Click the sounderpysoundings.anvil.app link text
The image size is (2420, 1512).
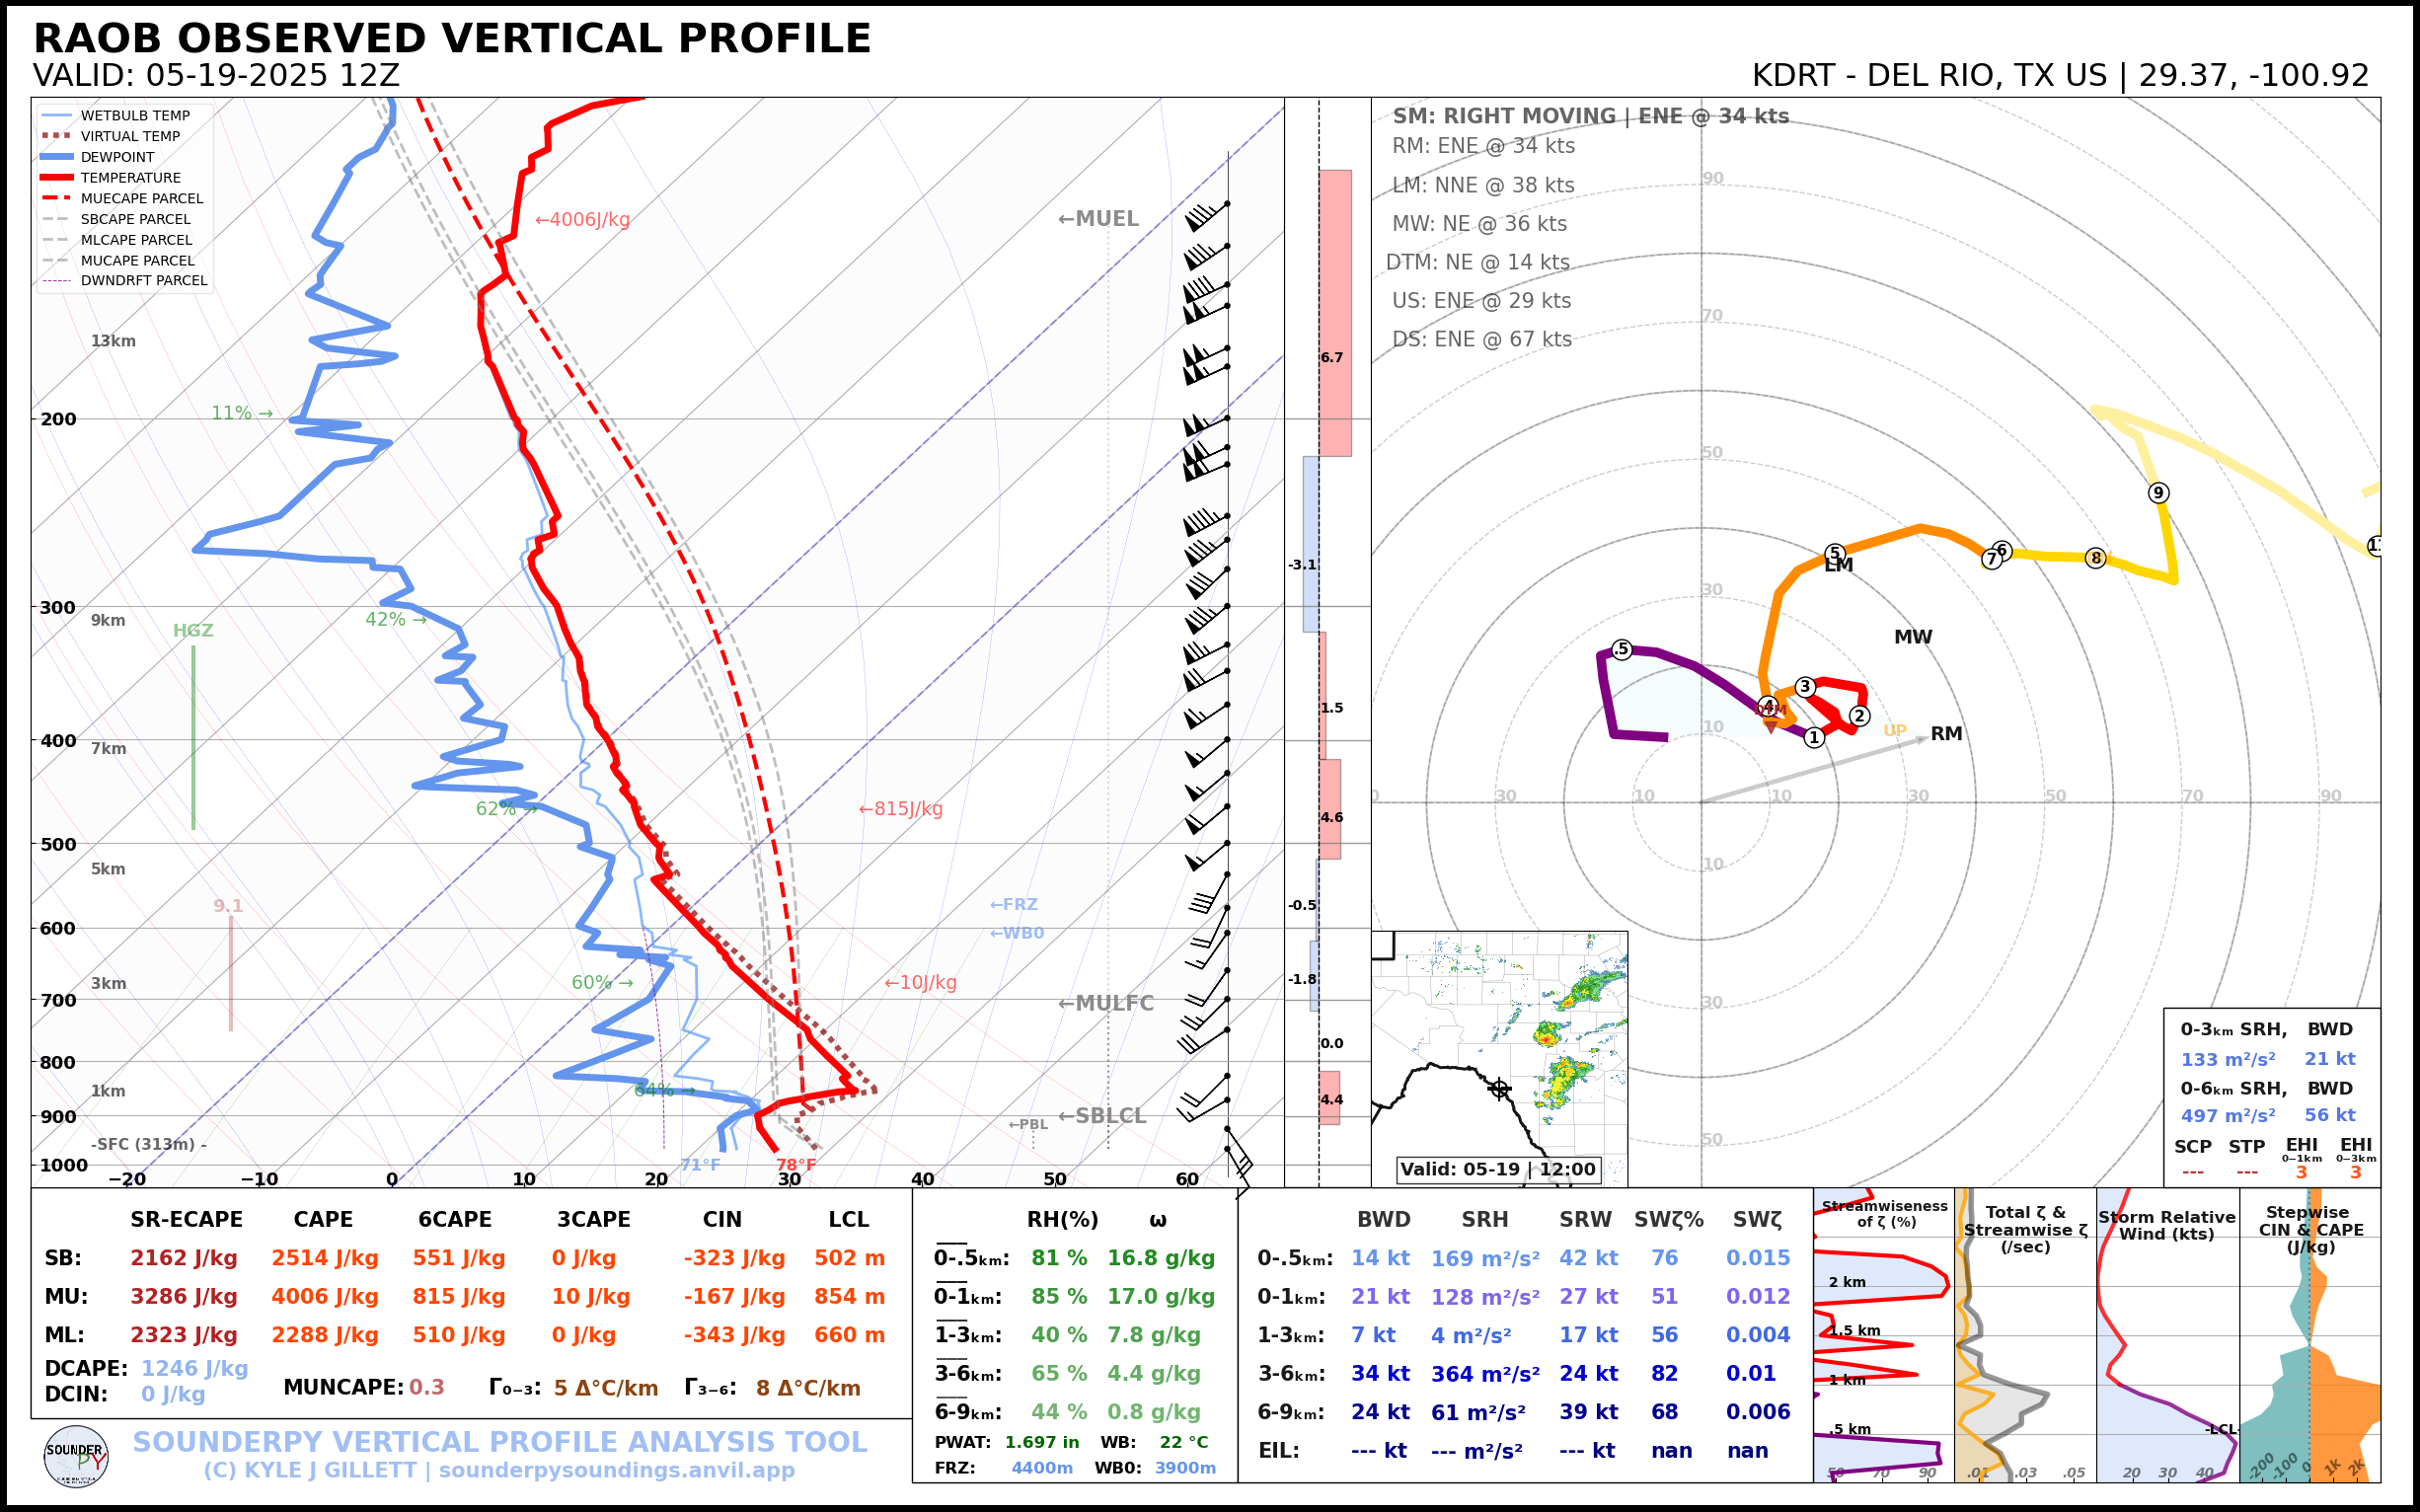616,1471
